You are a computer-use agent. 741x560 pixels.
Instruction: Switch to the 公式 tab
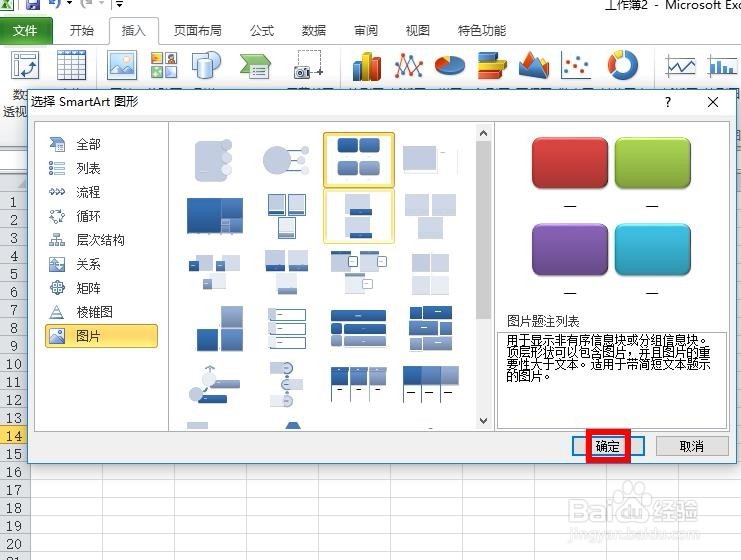[262, 31]
